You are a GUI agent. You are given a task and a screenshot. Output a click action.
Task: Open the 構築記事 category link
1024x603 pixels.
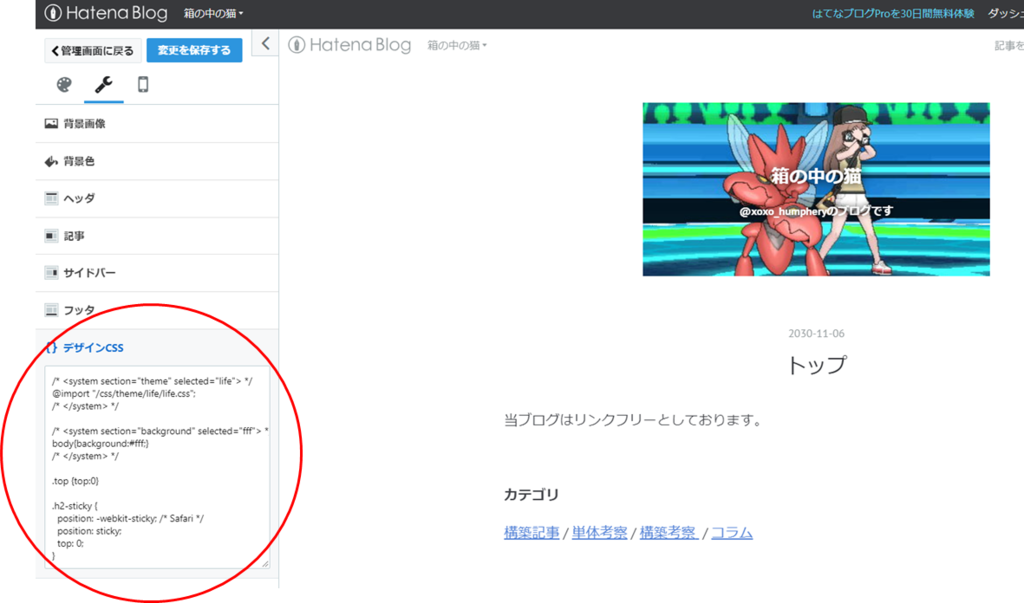(532, 533)
